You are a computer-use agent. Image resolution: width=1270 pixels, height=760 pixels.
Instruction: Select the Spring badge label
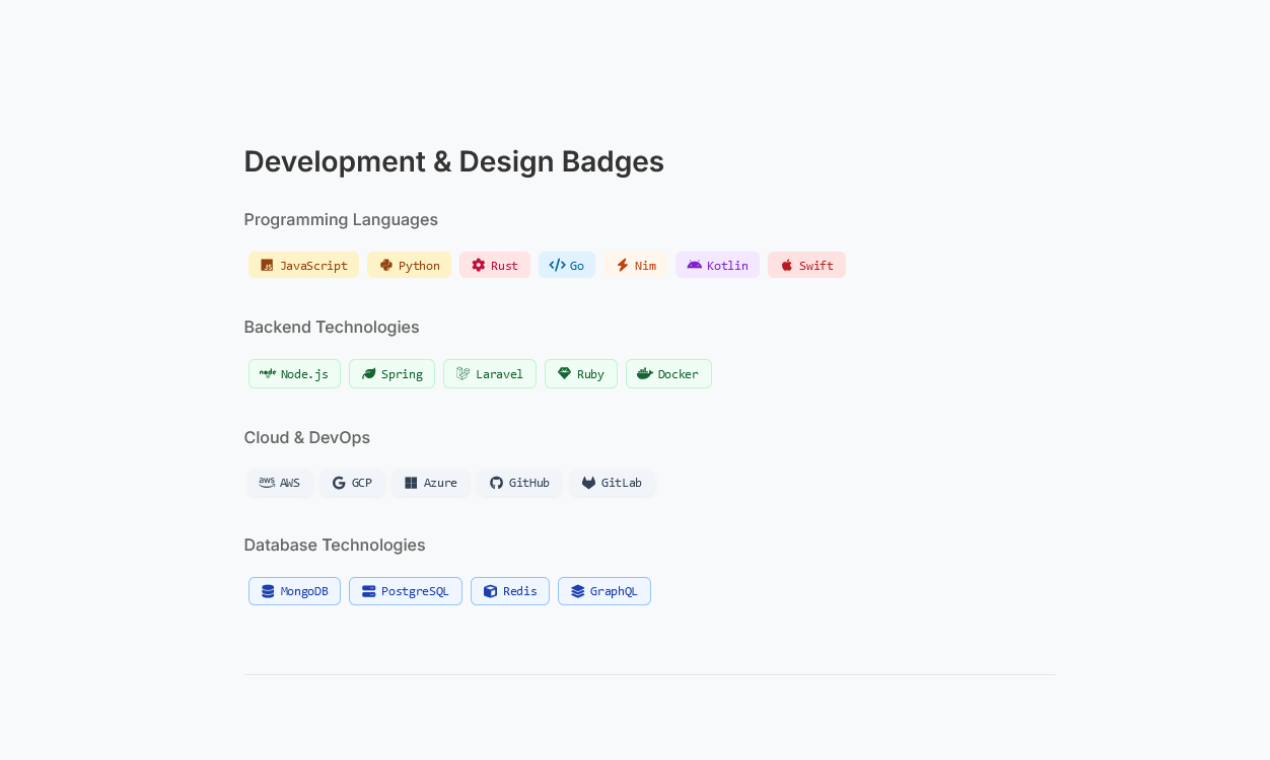402,374
